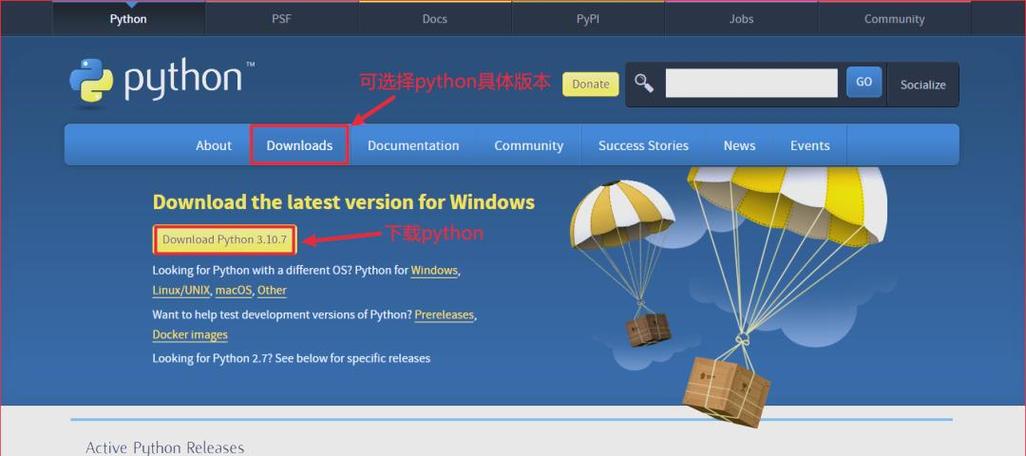Open the Docs top tab

point(434,19)
